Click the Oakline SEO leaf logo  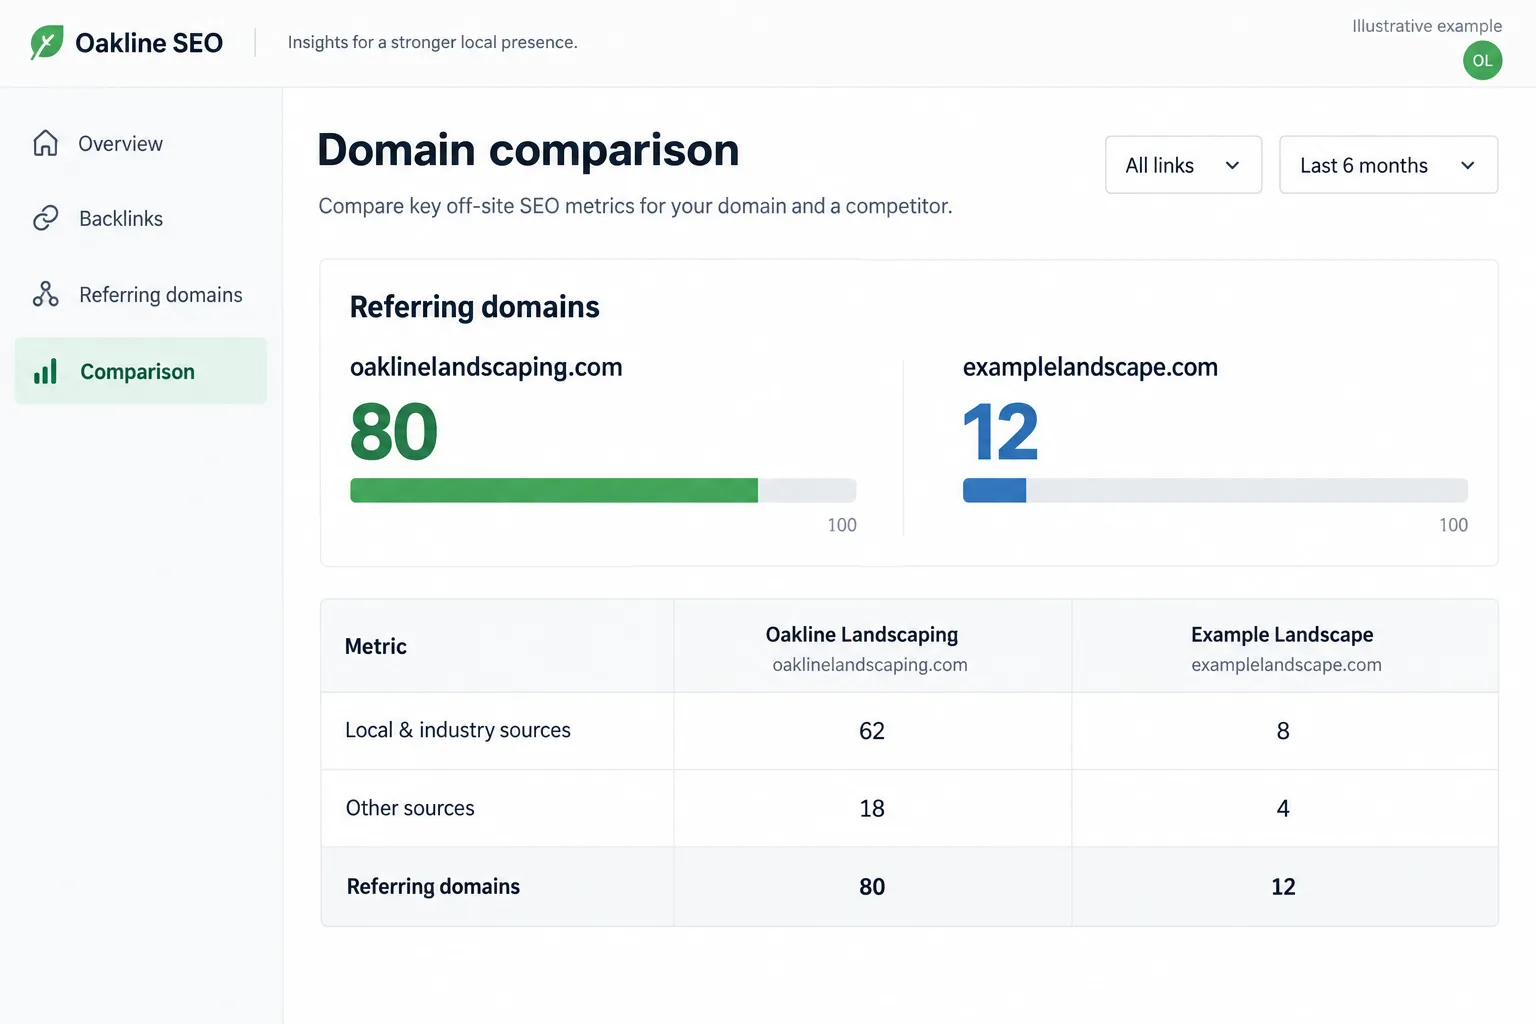(47, 43)
